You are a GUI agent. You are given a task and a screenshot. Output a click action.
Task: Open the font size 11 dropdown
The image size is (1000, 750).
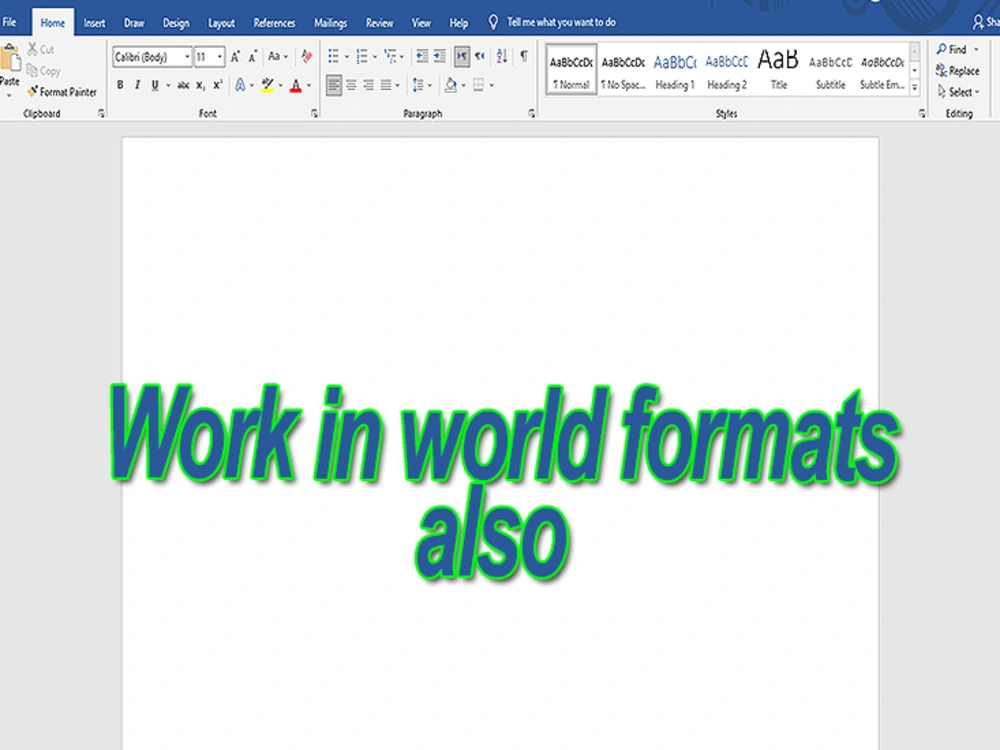coord(220,57)
